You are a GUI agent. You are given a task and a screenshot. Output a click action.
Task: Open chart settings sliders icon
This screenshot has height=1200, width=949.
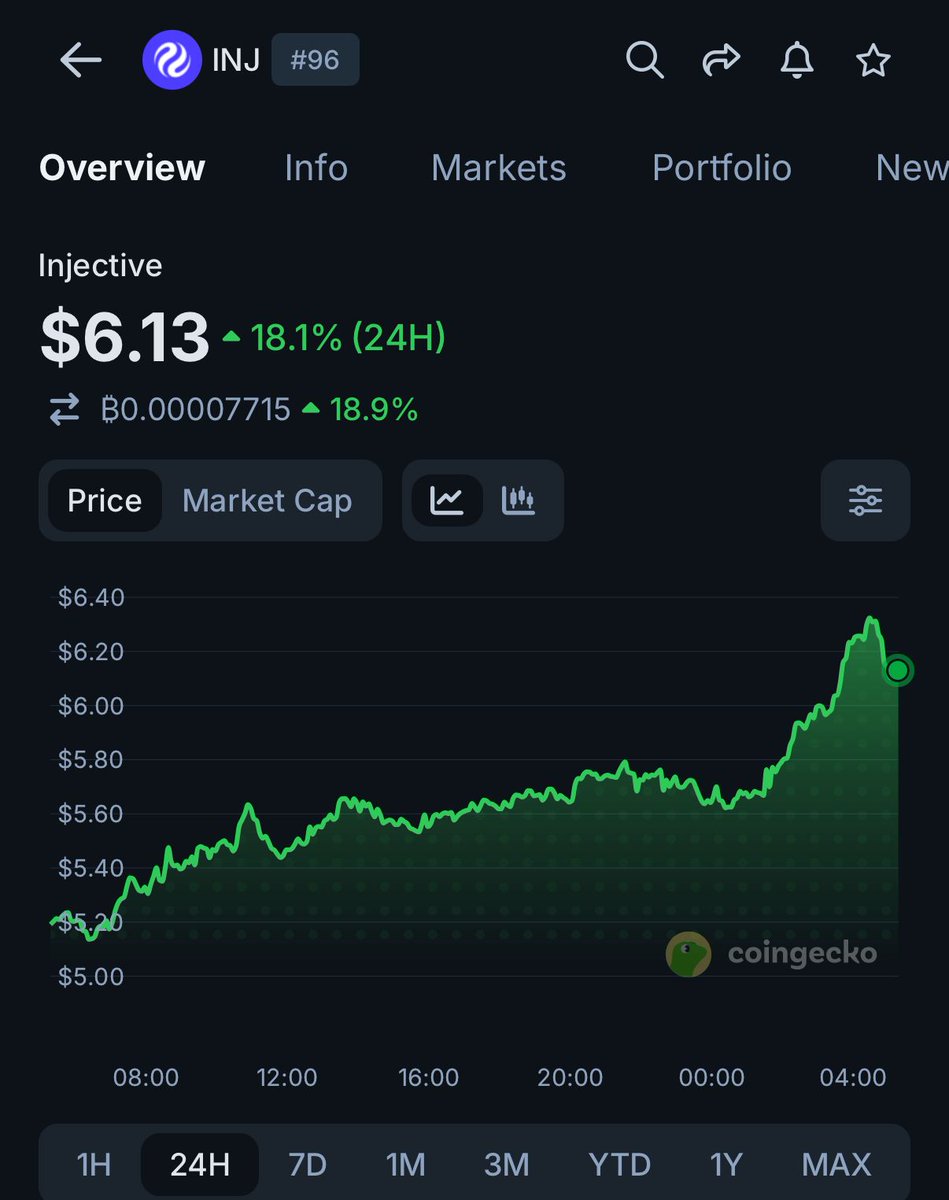865,500
